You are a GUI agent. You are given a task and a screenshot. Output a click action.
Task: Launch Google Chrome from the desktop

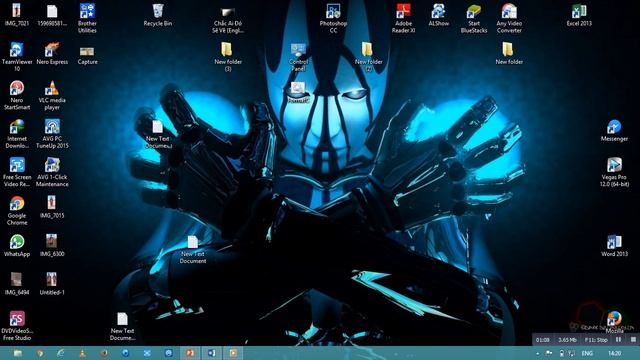click(x=17, y=210)
